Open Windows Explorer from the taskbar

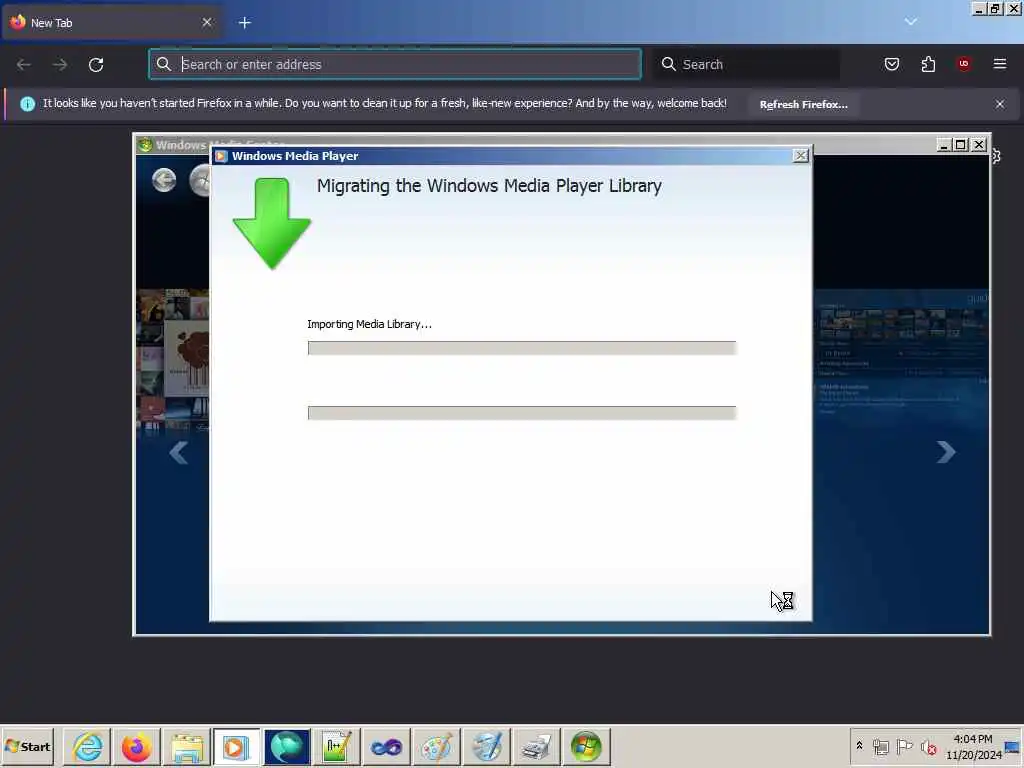click(187, 747)
